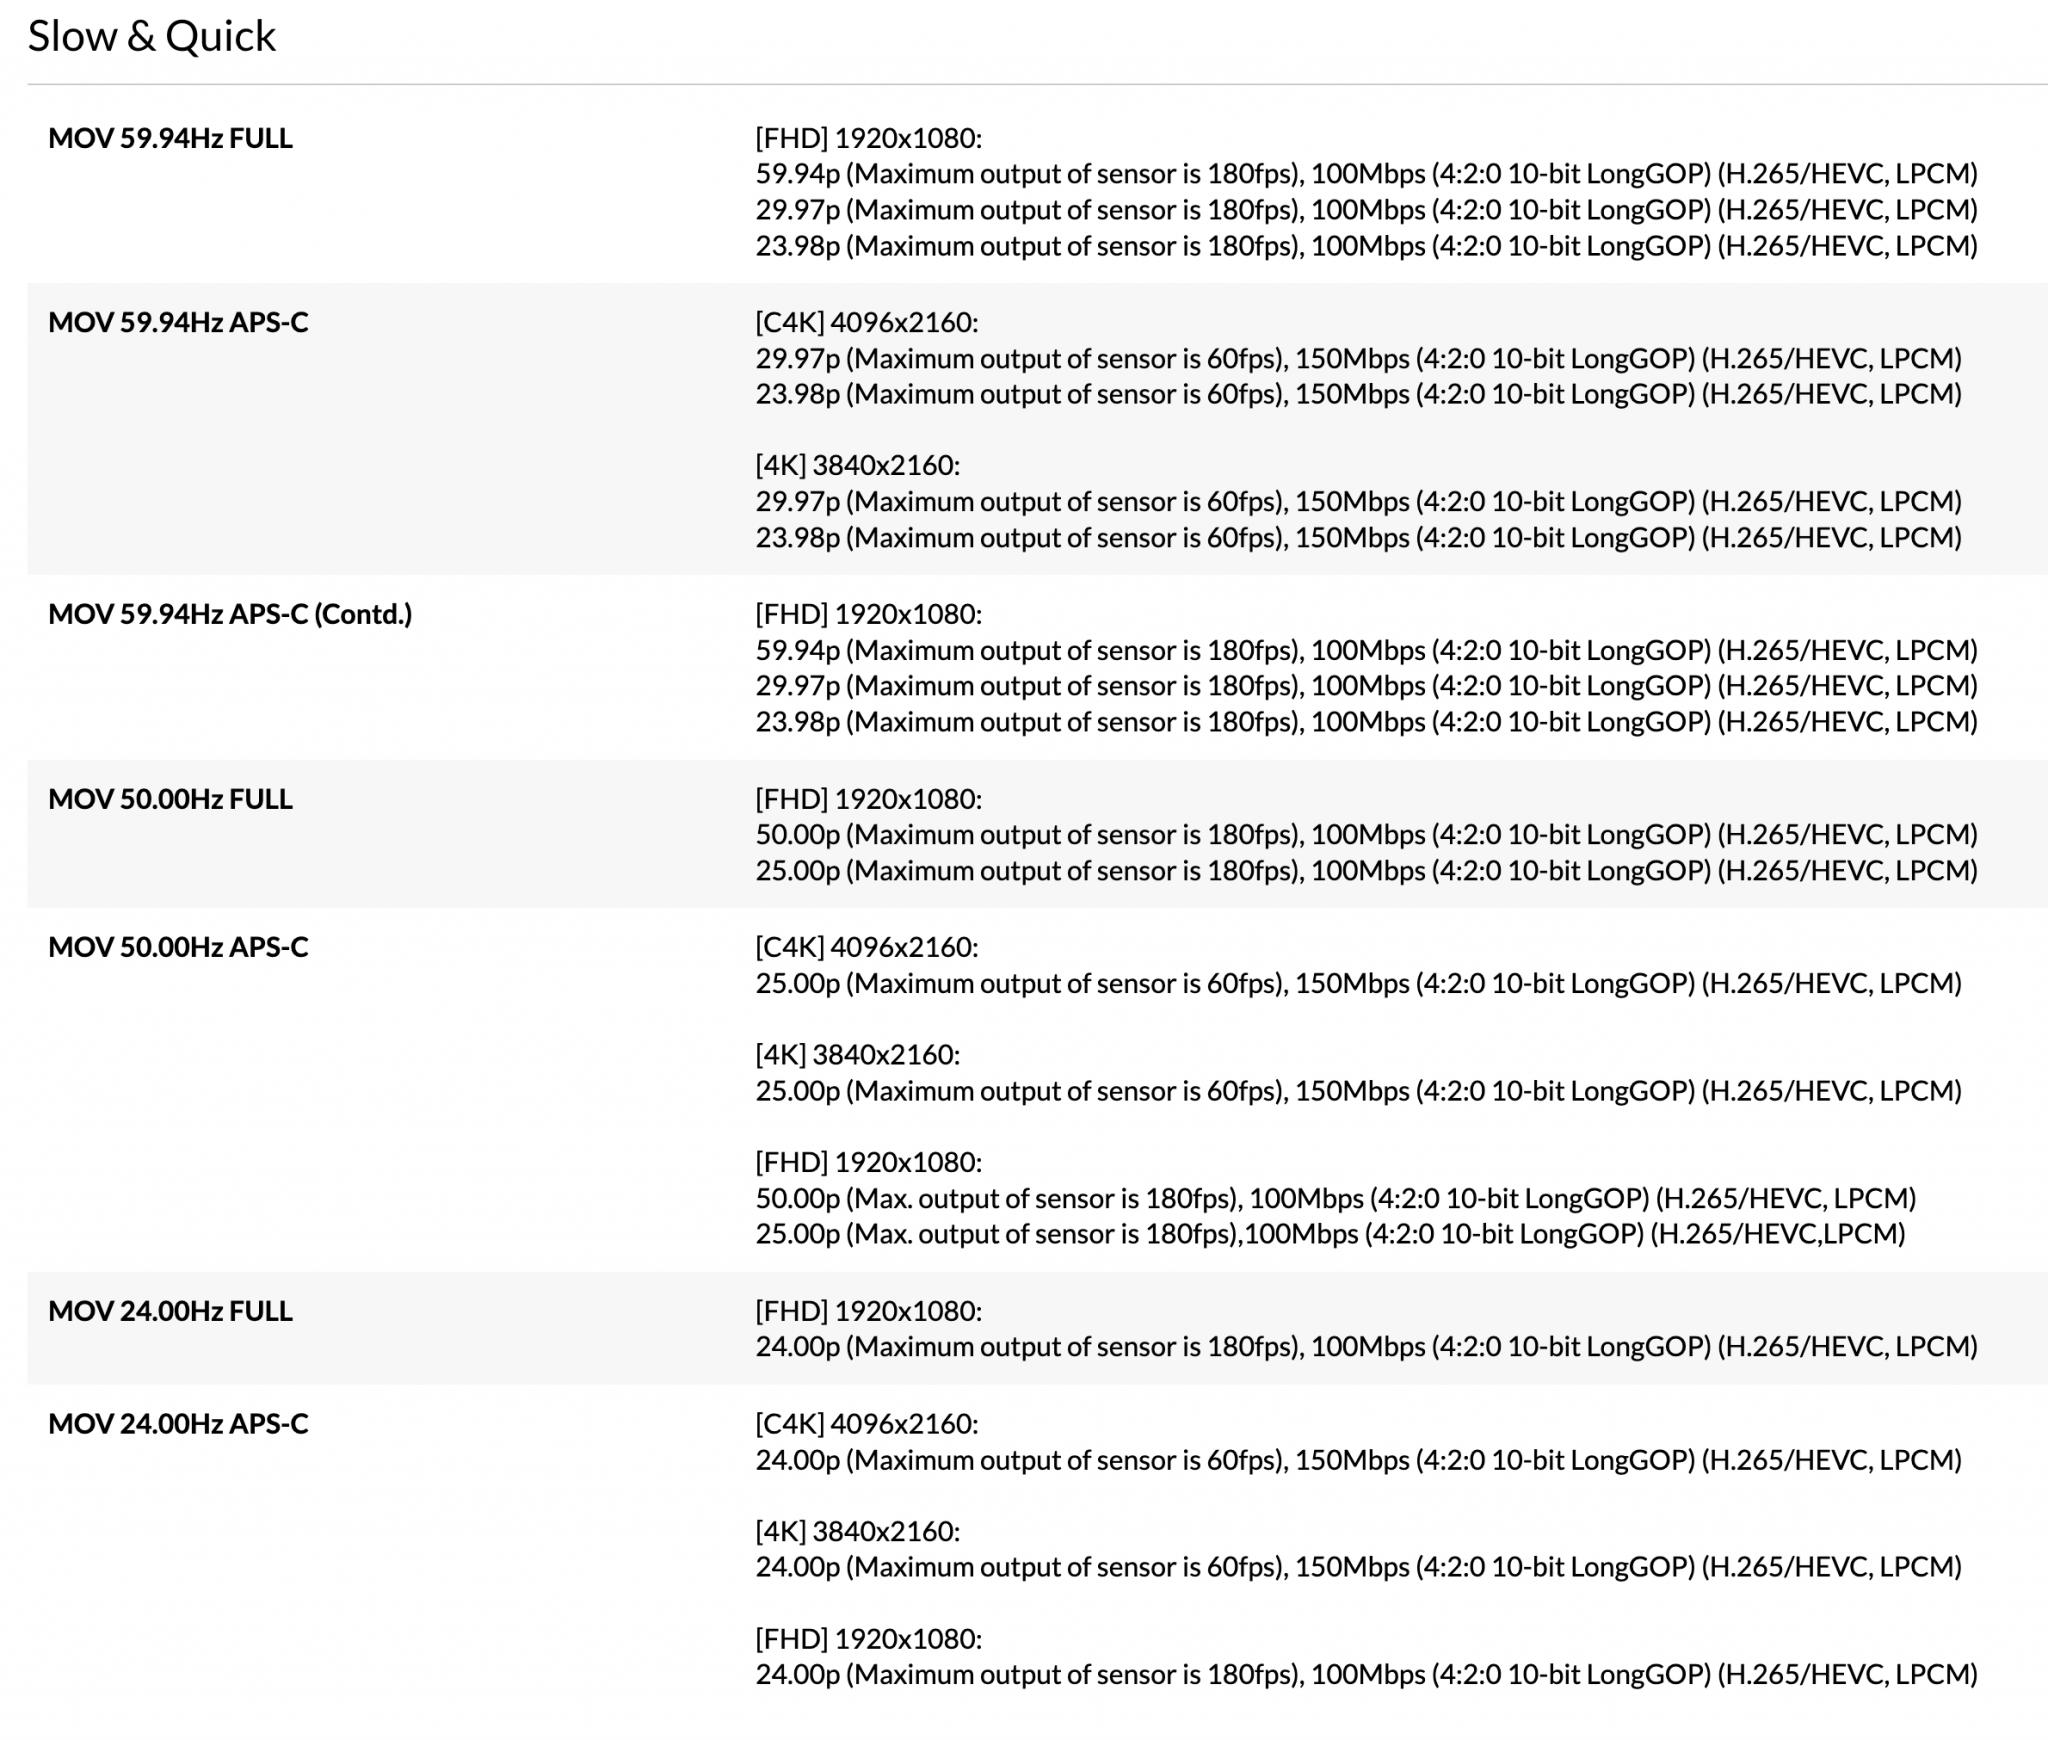Click the 59.94p line in MOV 59.94Hz FULL row
Image resolution: width=2048 pixels, height=1740 pixels.
click(x=1366, y=174)
